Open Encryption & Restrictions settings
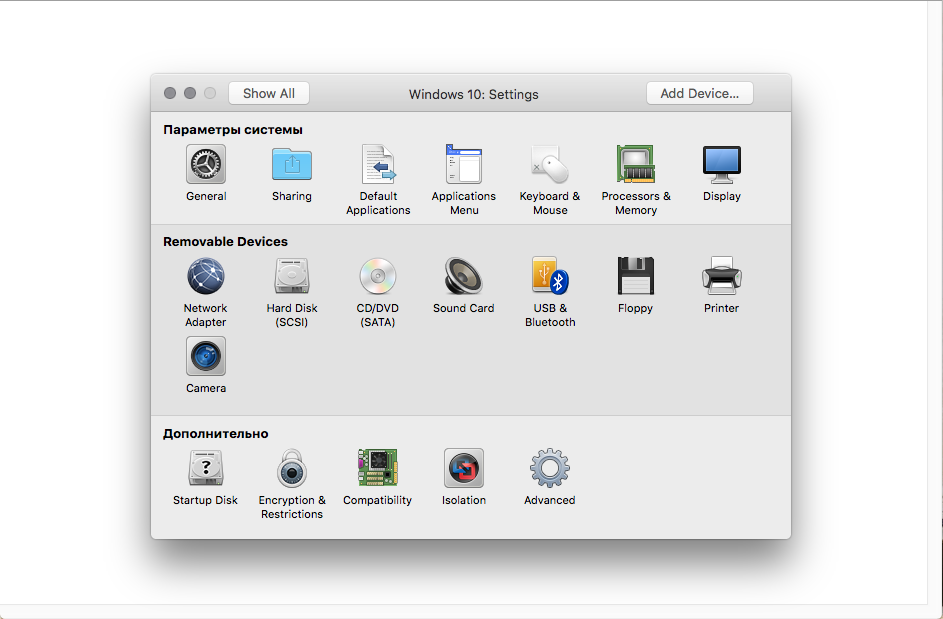Screen dimensions: 943x619 coord(292,468)
